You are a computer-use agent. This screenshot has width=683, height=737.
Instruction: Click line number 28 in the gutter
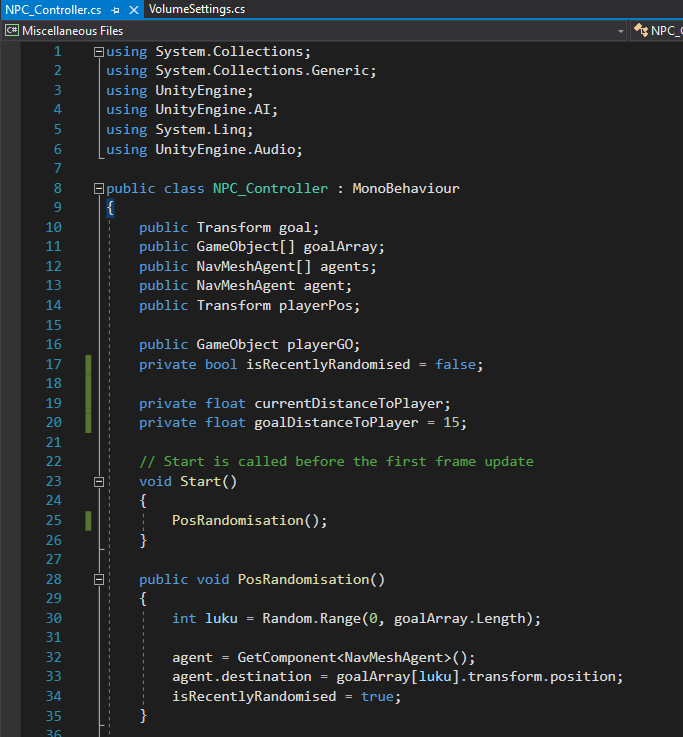(x=54, y=580)
